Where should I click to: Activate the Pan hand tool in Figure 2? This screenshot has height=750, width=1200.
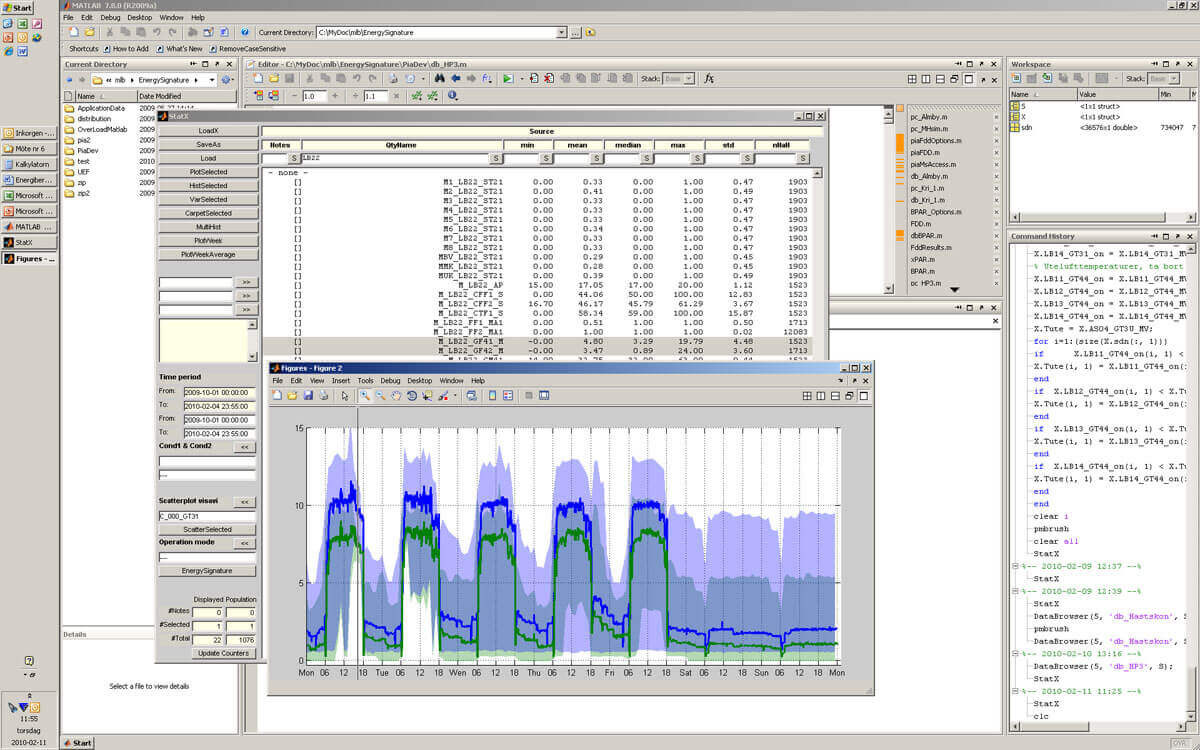pyautogui.click(x=396, y=396)
